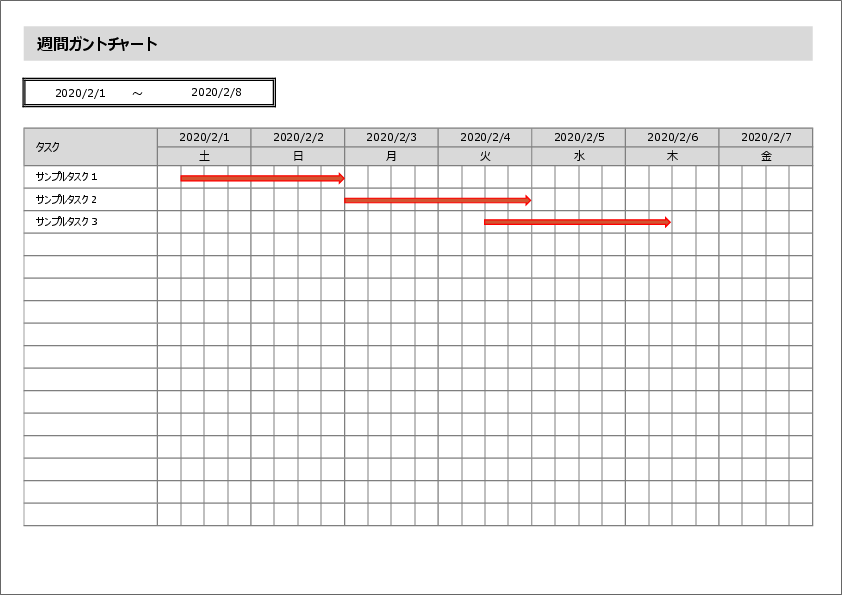Select the start date 2020/2/1 in range box
The width and height of the screenshot is (842, 595).
click(80, 93)
